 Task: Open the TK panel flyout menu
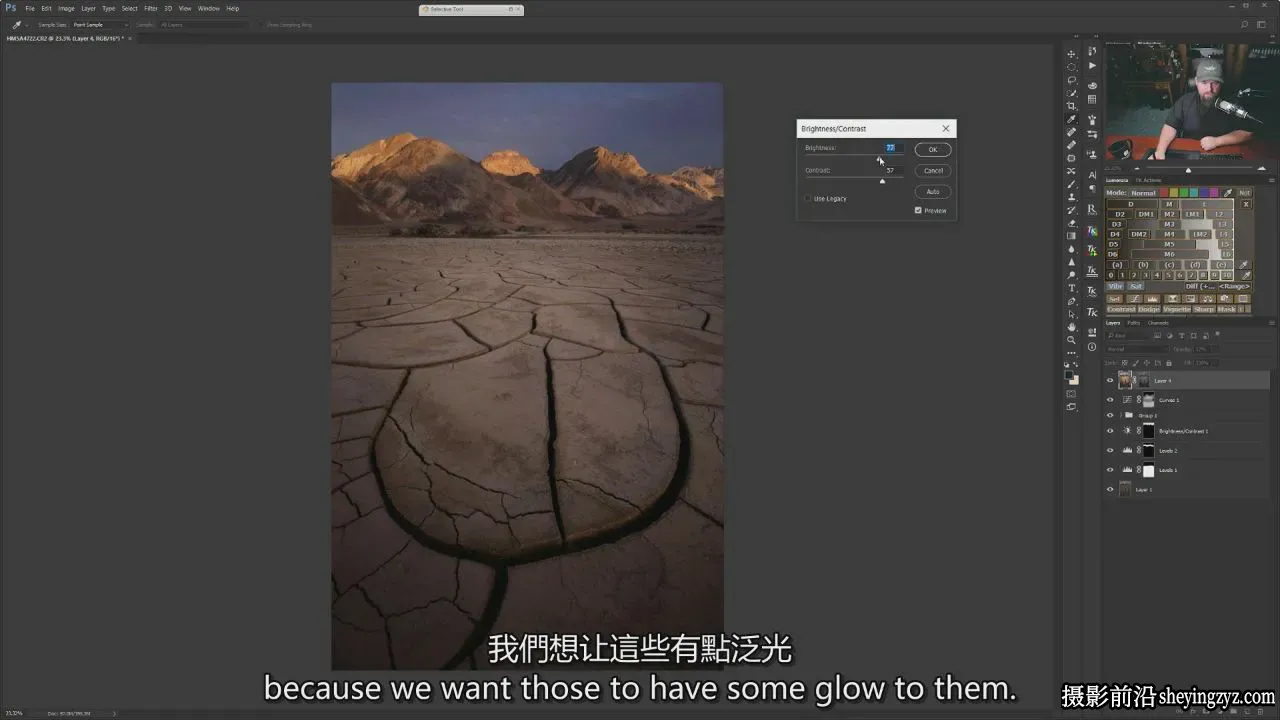pyautogui.click(x=1272, y=180)
